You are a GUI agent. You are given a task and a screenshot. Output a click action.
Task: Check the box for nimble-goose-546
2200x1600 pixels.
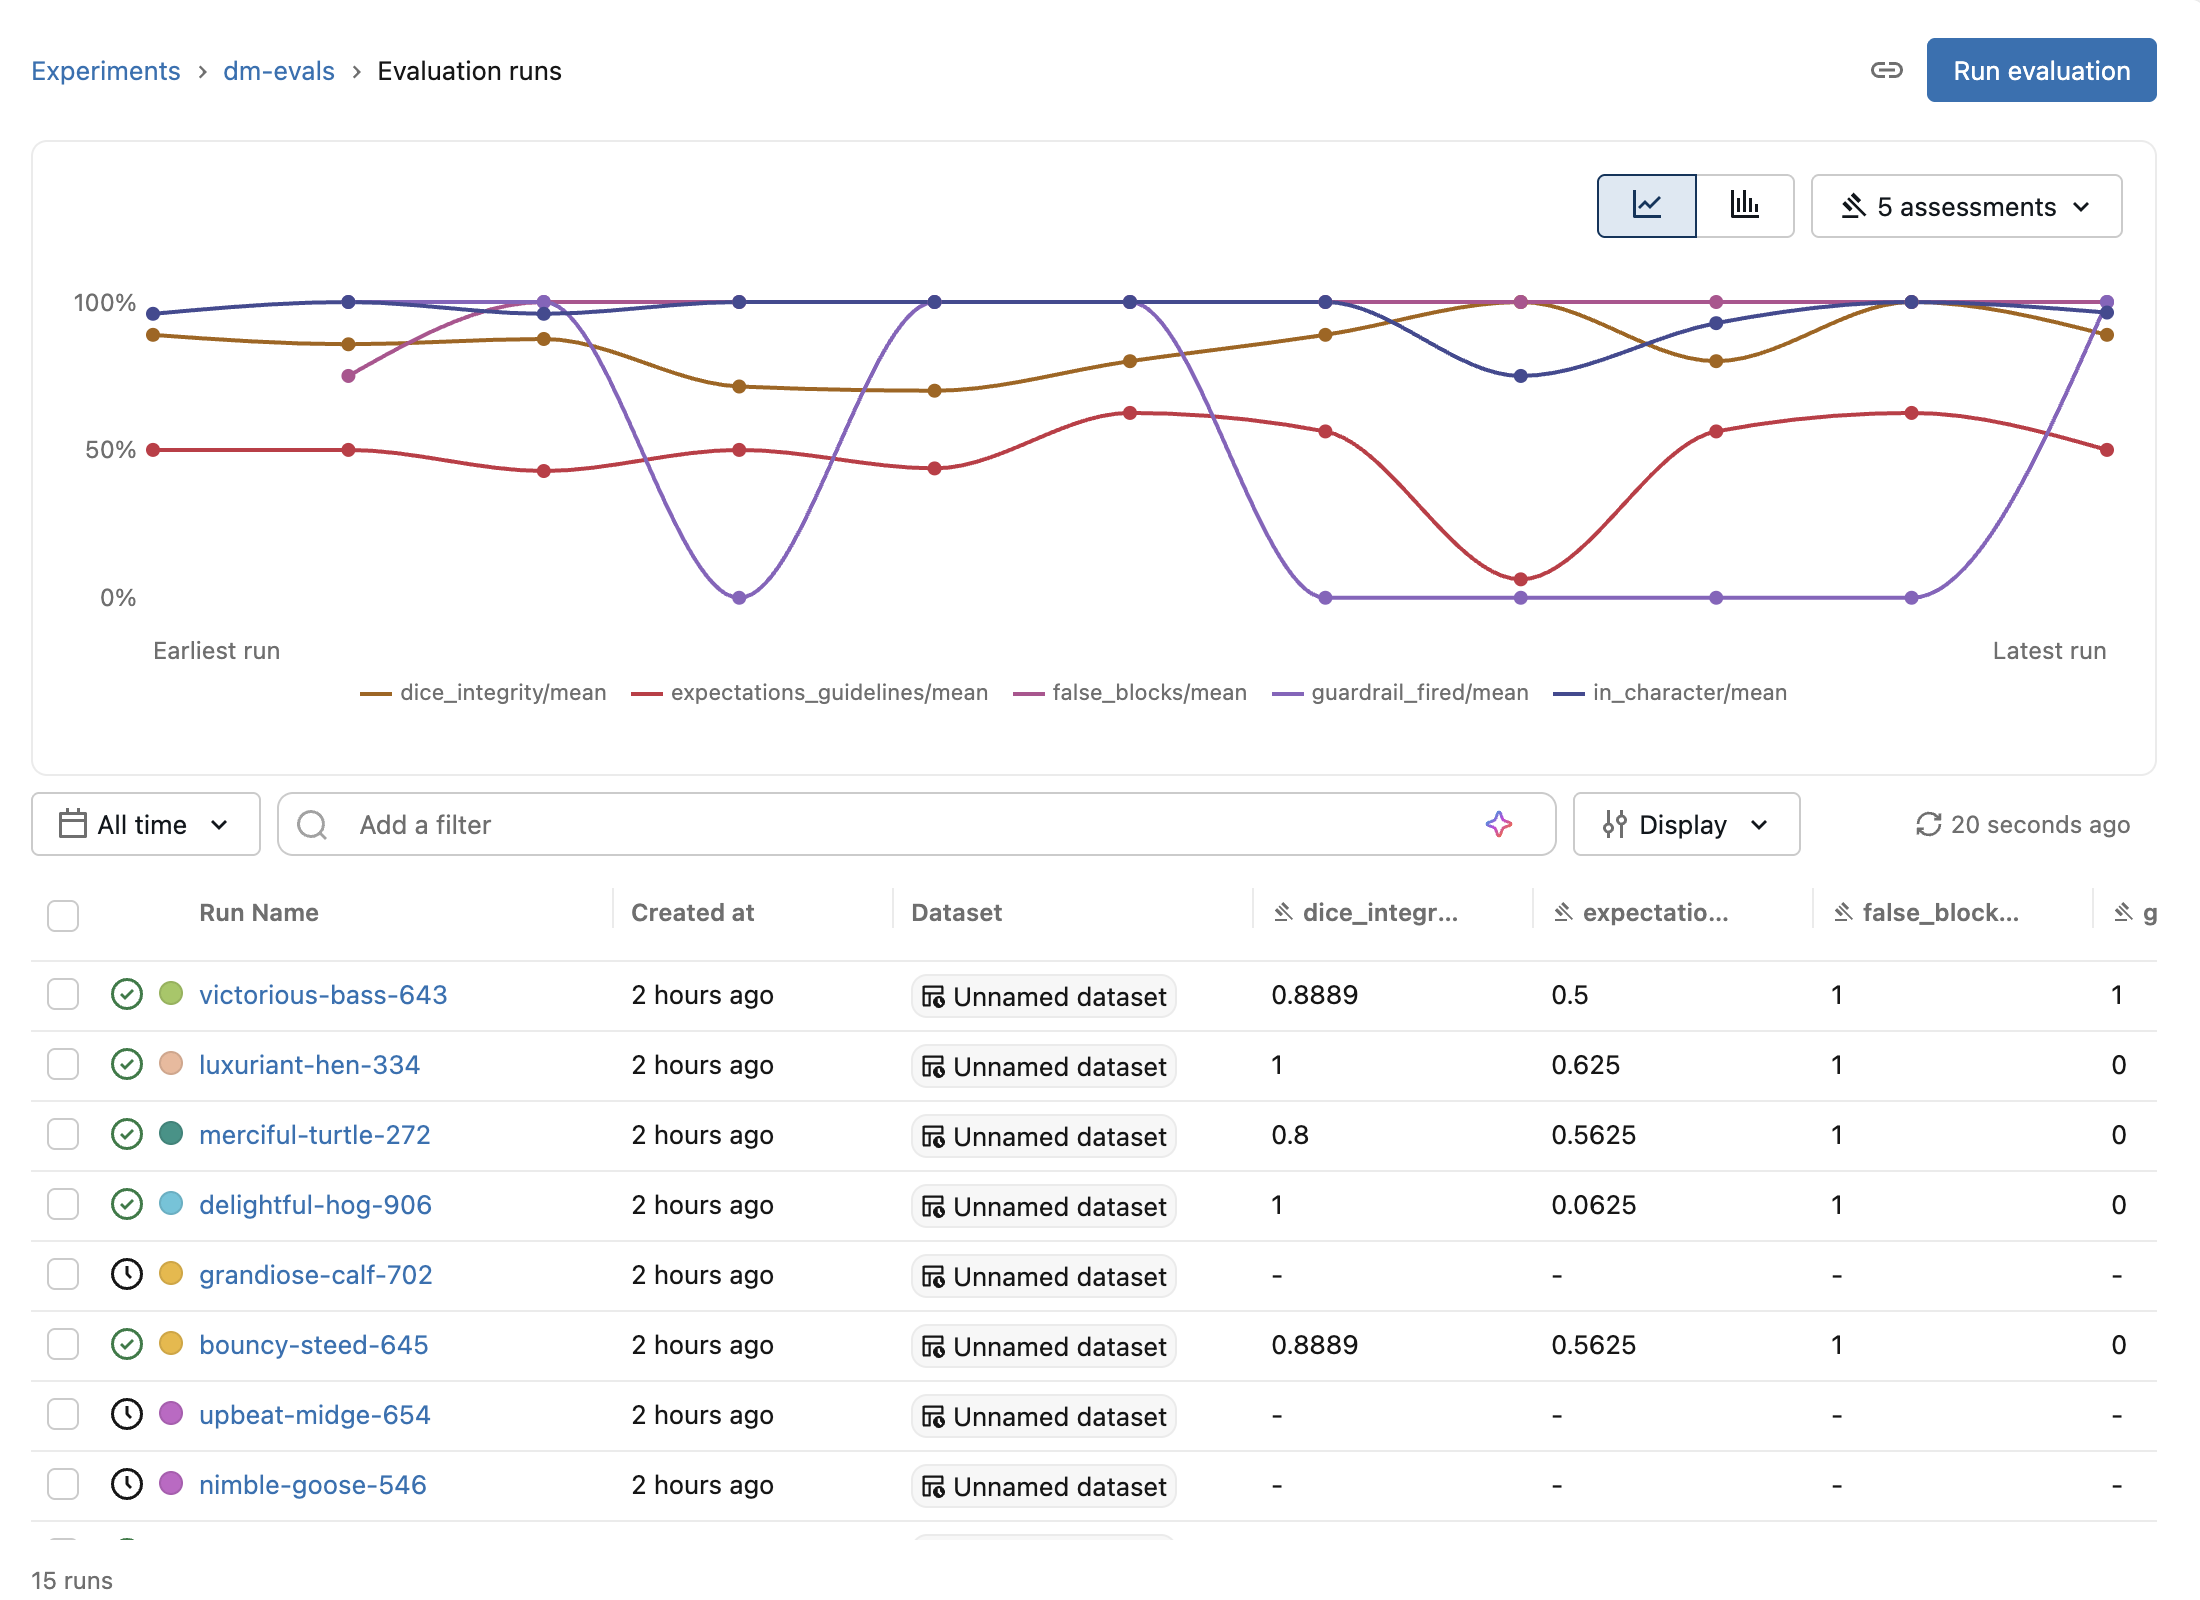coord(63,1484)
